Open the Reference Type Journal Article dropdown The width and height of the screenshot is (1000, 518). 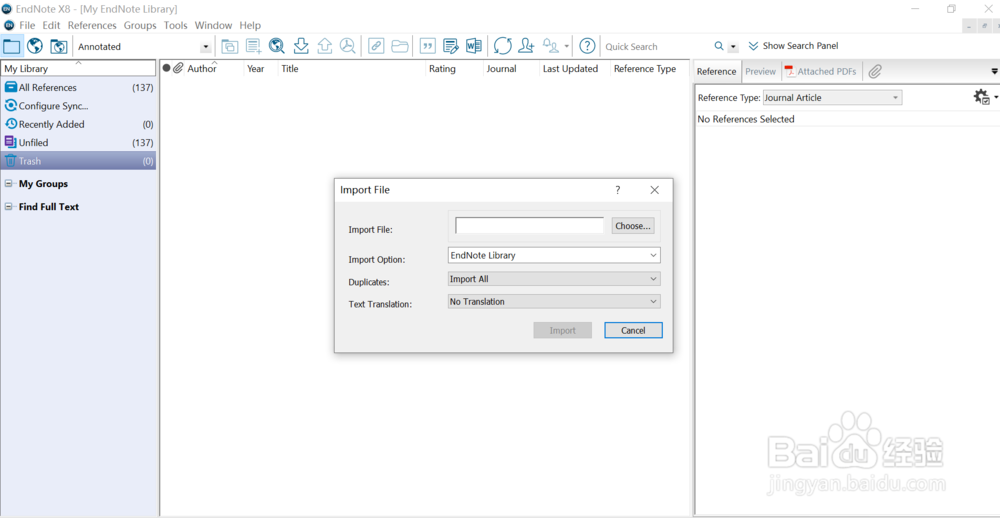pos(832,98)
